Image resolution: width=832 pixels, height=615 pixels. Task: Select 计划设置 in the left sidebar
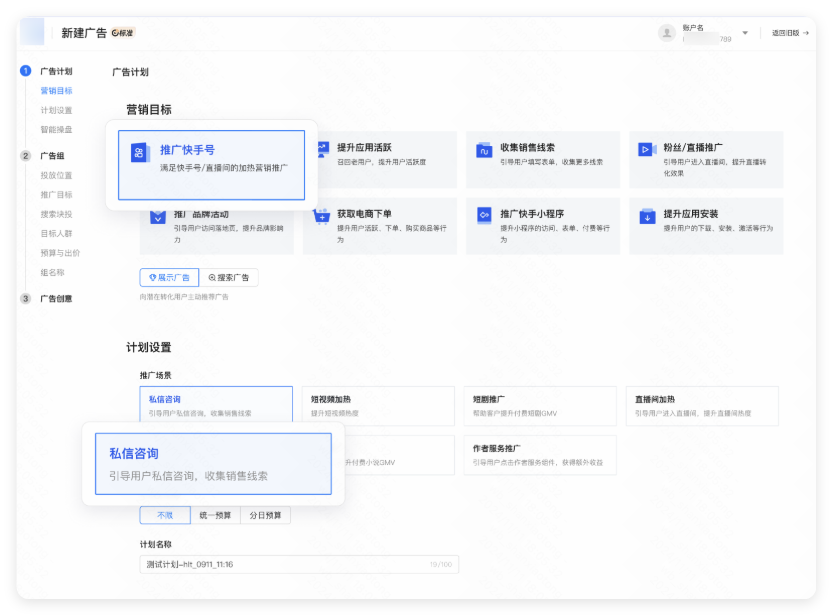[55, 111]
